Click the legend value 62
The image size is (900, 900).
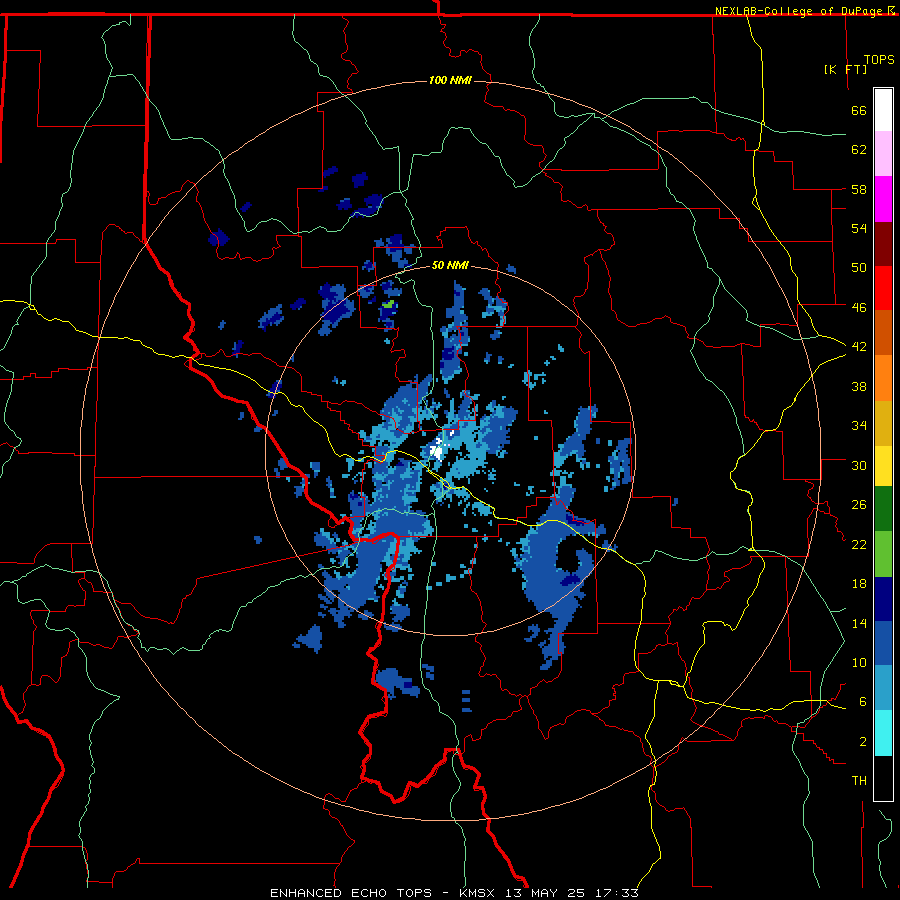(x=859, y=150)
